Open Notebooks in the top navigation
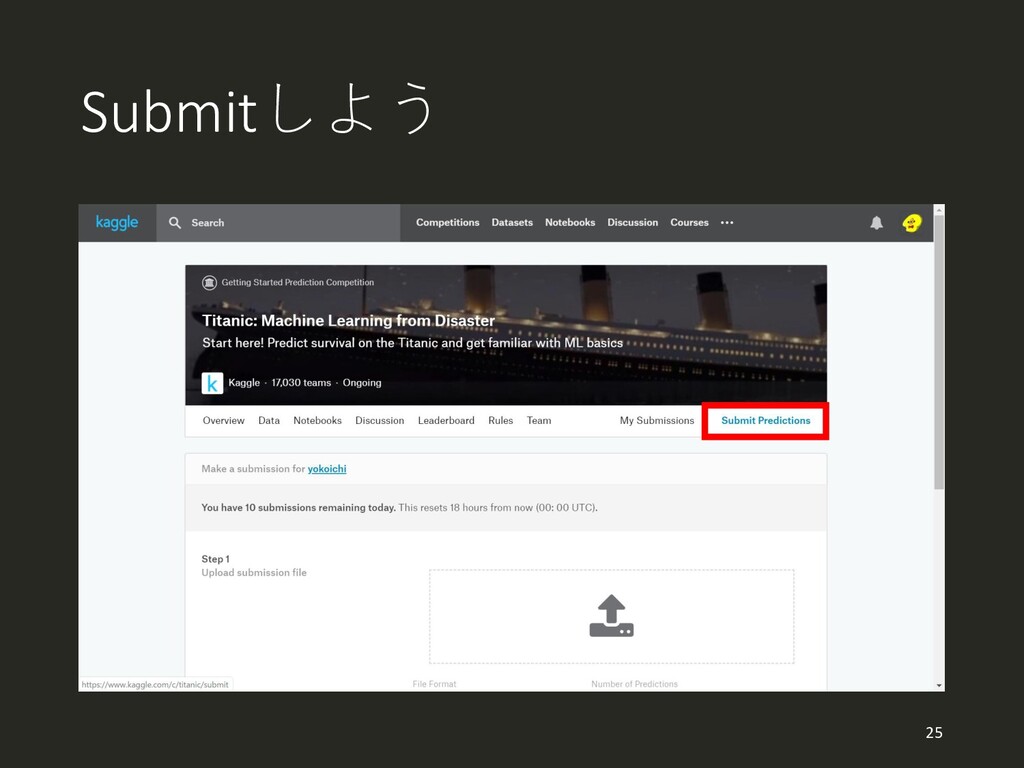The image size is (1024, 768). 570,223
